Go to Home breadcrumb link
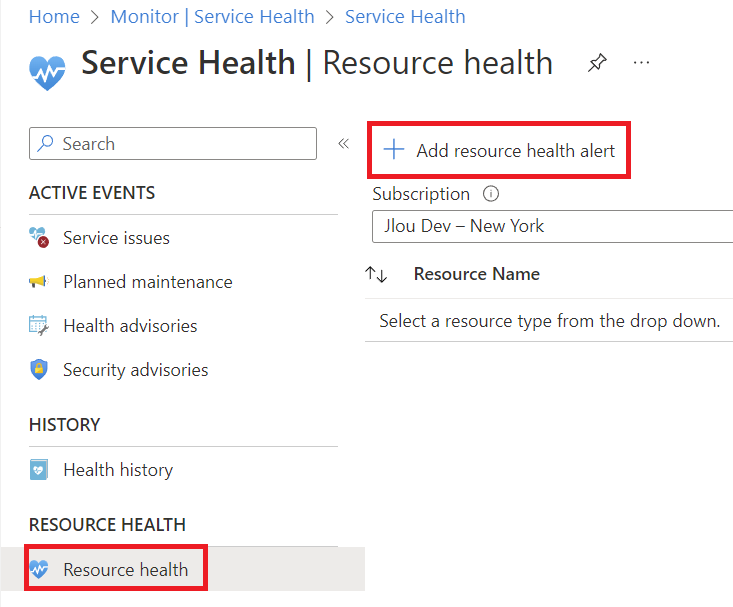The height and width of the screenshot is (607, 733). coord(54,17)
